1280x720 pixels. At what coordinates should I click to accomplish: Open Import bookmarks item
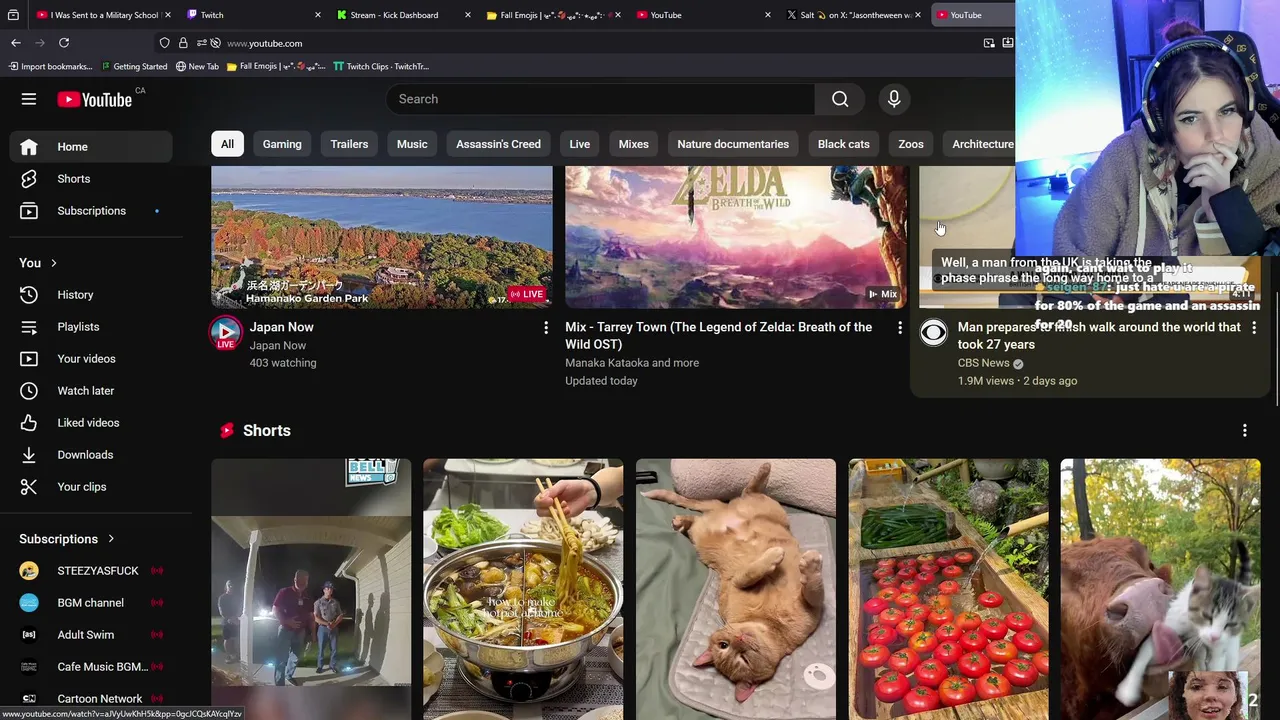(50, 66)
